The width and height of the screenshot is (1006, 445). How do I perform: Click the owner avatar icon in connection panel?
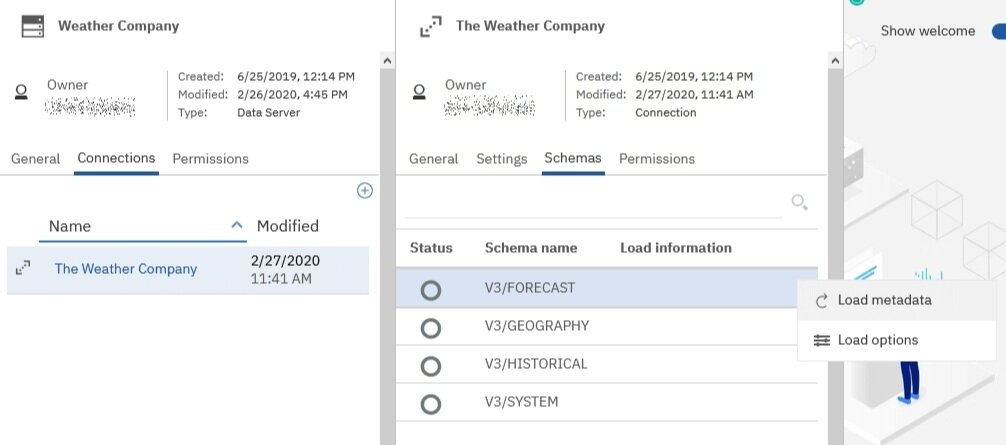419,93
